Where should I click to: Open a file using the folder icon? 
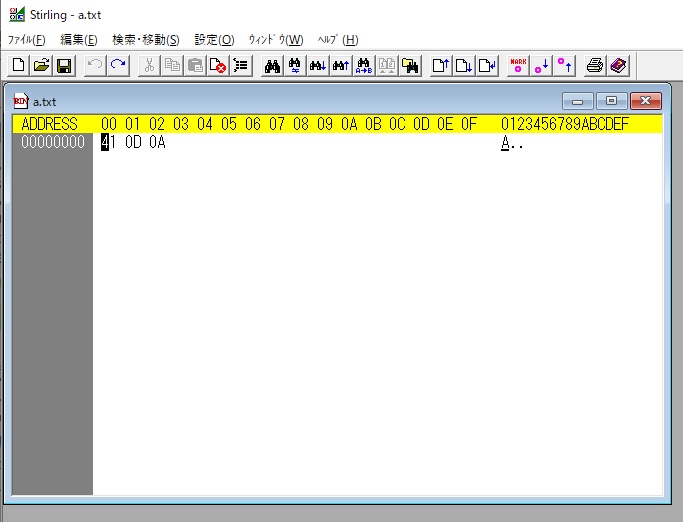pos(42,66)
